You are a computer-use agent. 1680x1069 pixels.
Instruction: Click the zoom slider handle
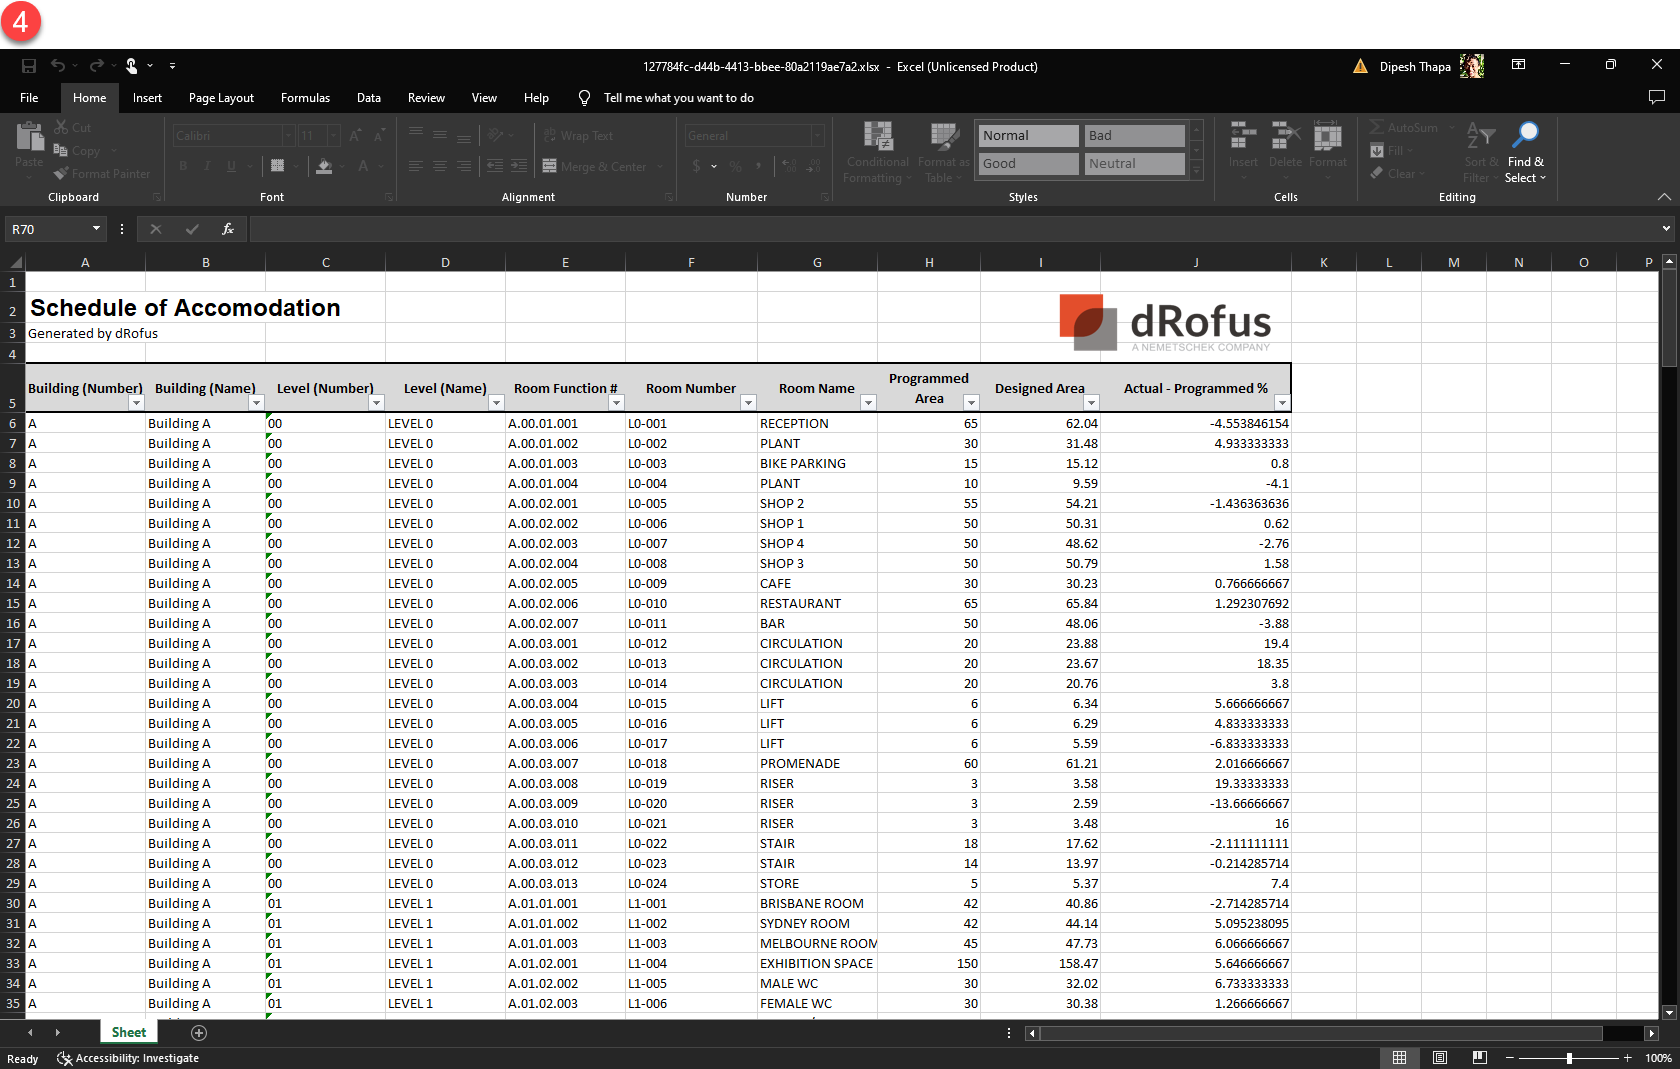(1569, 1058)
